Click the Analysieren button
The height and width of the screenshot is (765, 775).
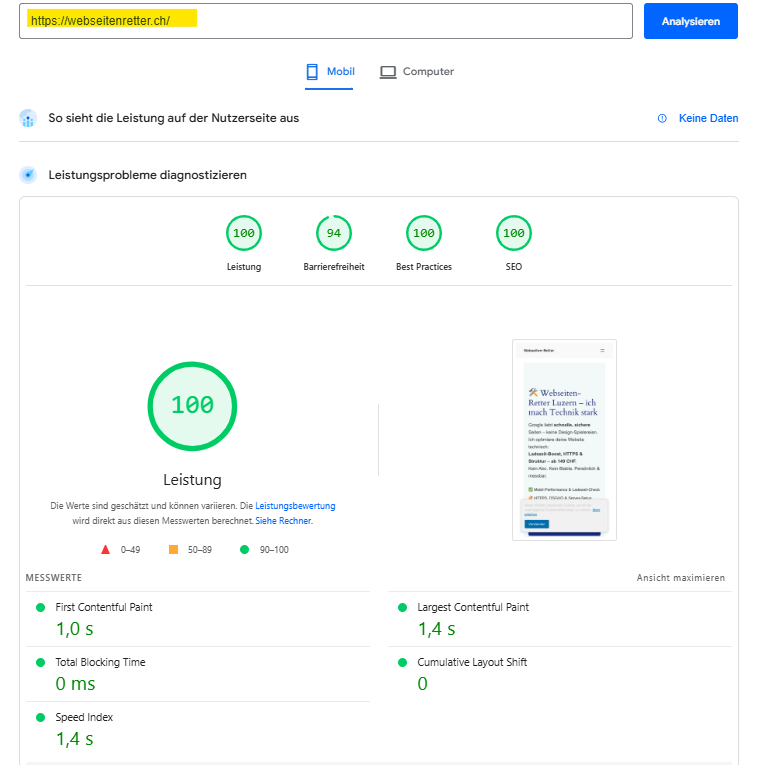[x=690, y=21]
